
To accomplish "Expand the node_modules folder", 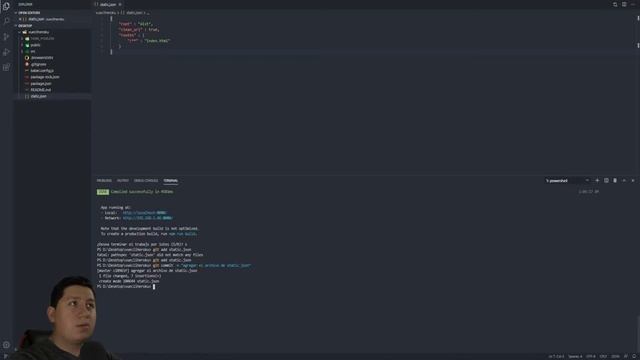I will click(42, 38).
